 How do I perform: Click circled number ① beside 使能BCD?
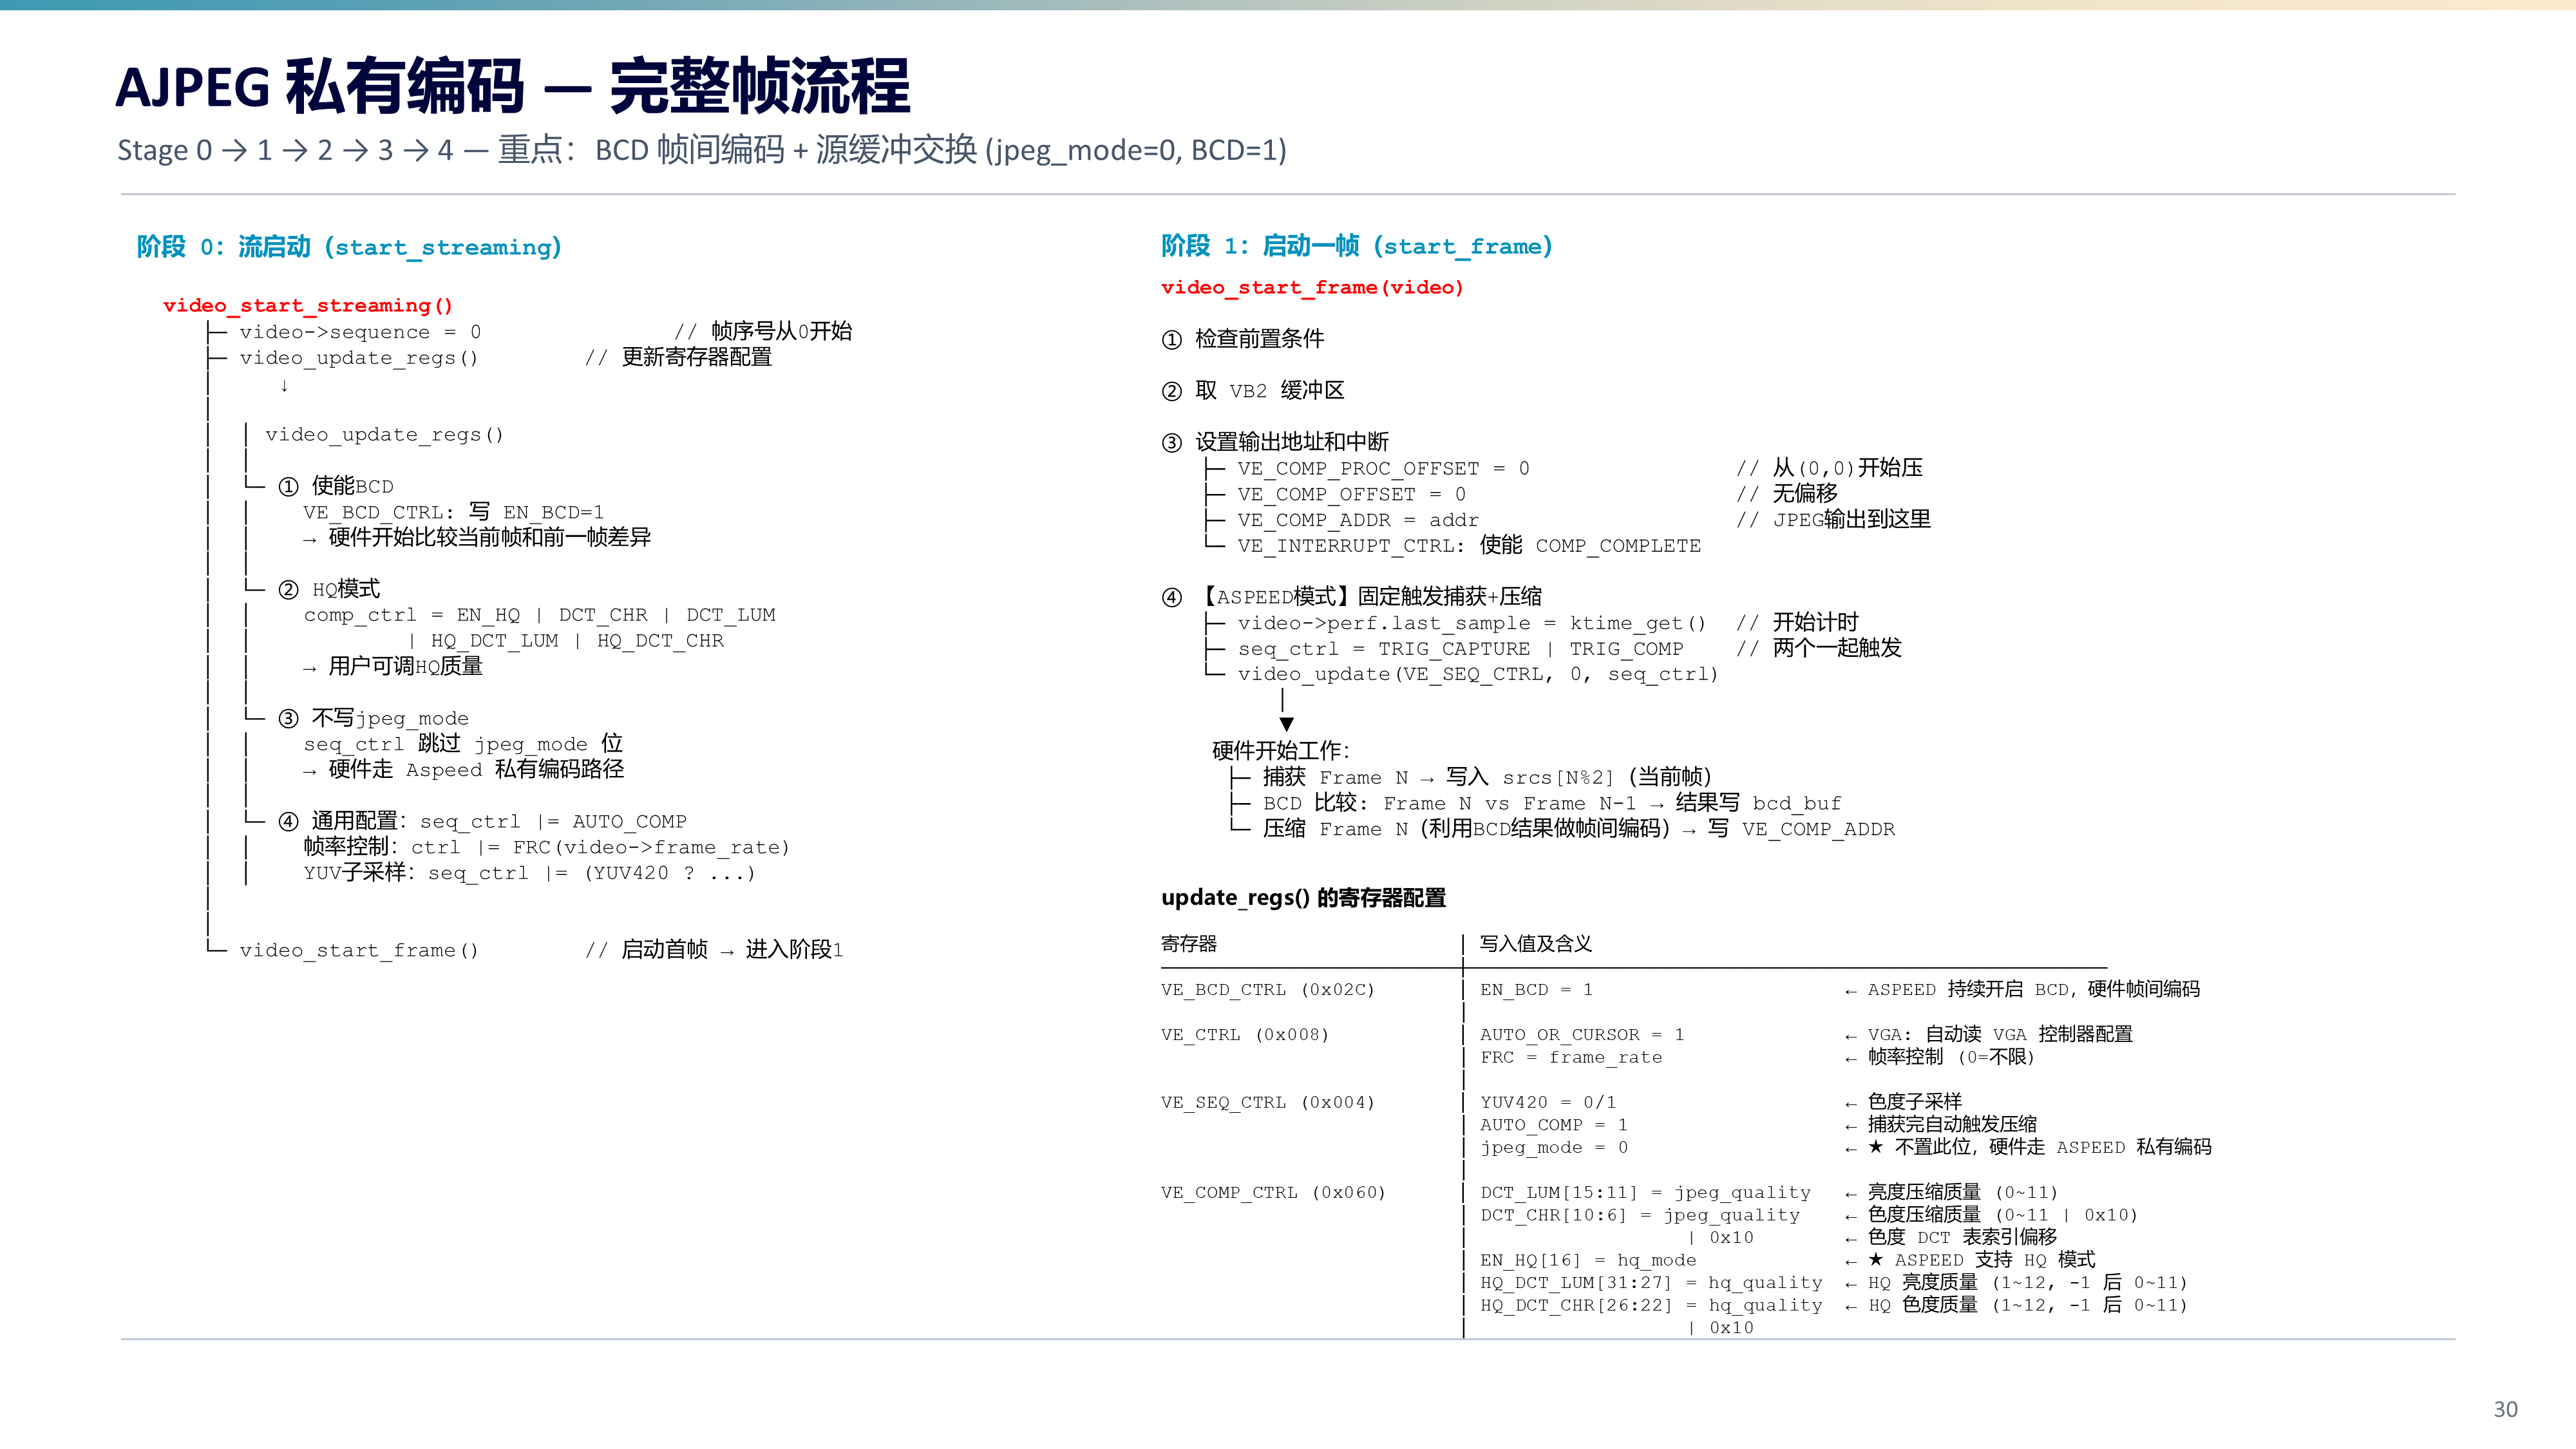(288, 487)
